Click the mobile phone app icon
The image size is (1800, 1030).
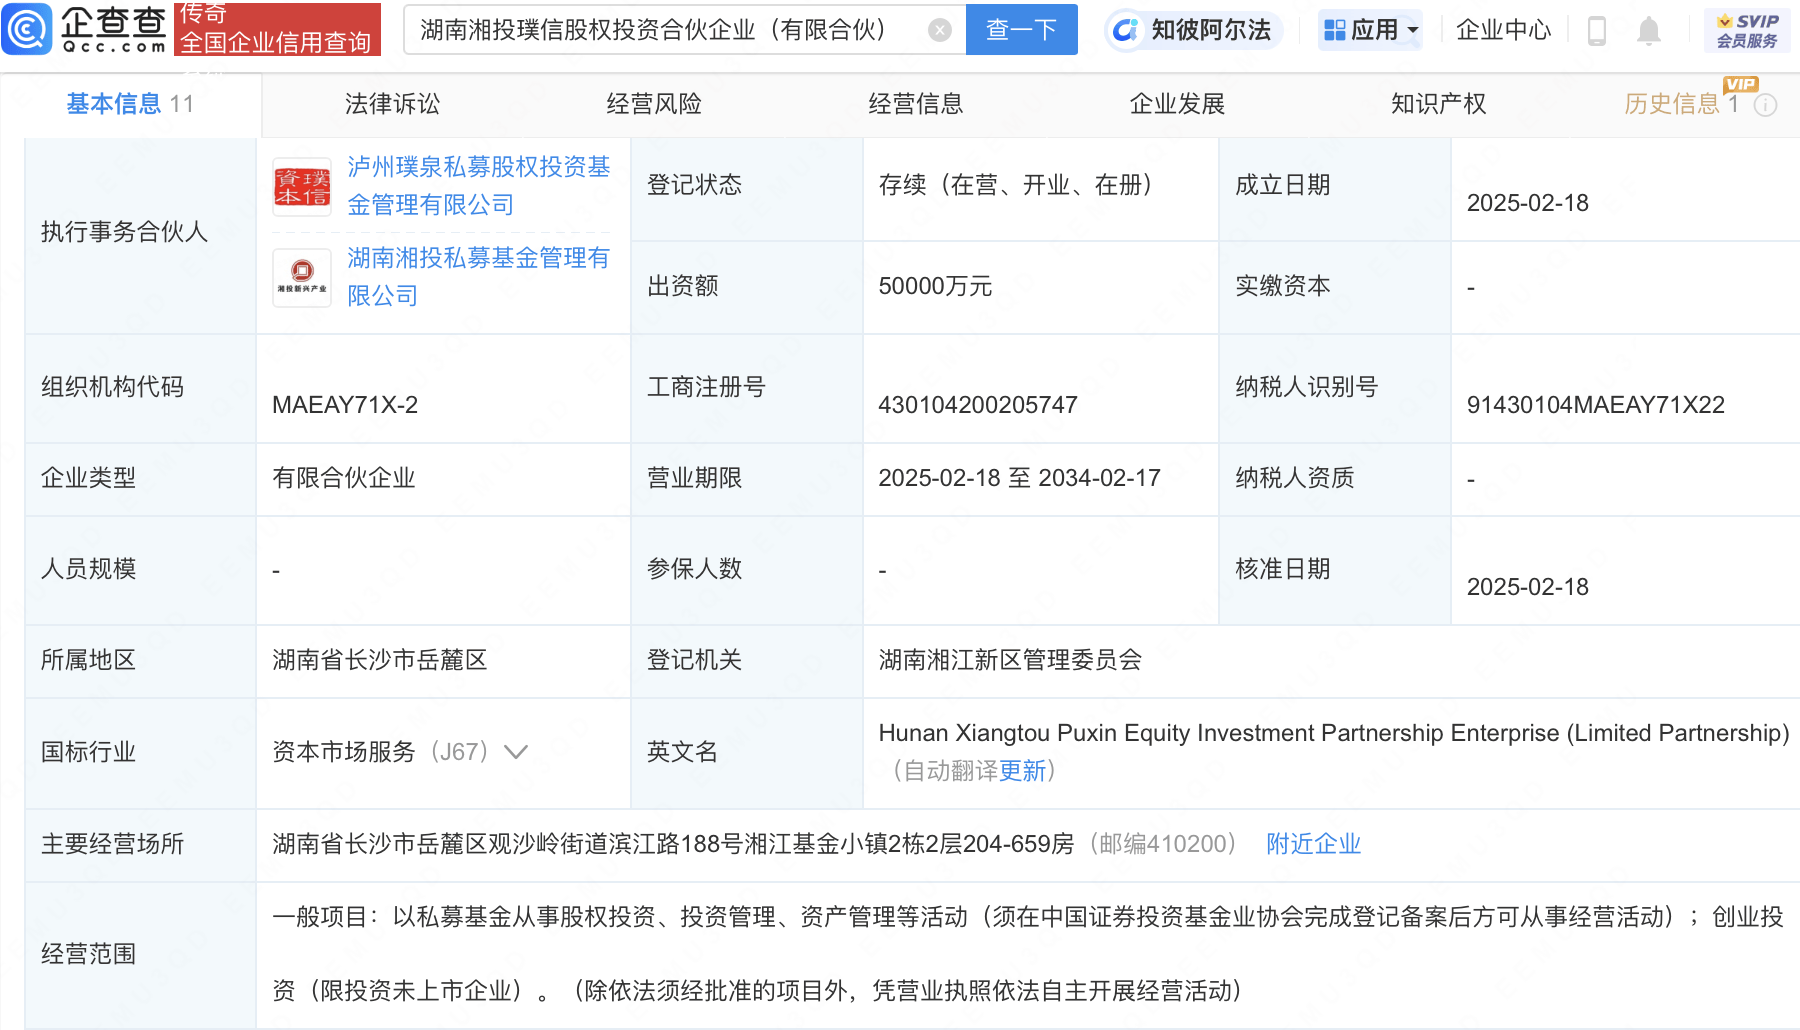pyautogui.click(x=1597, y=31)
